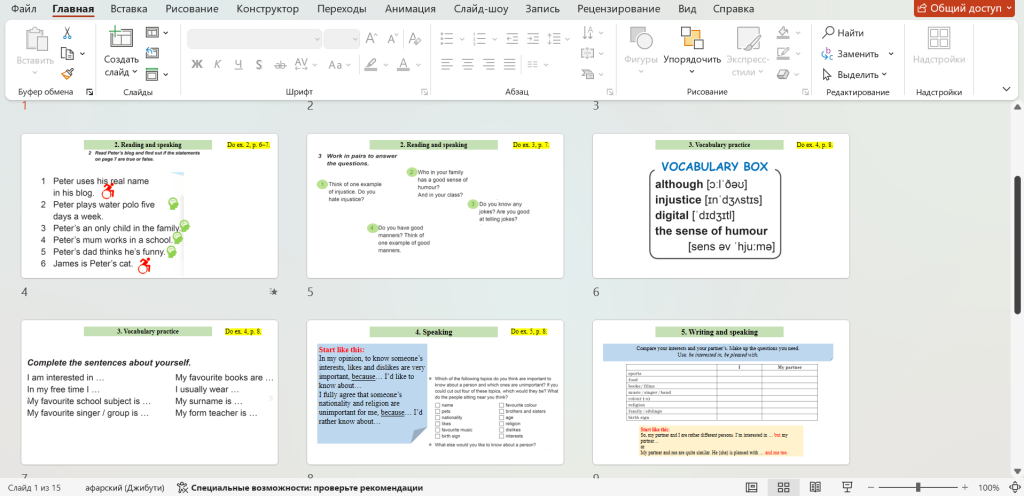Open the Arrange (Упорядочить) menu

pyautogui.click(x=692, y=51)
